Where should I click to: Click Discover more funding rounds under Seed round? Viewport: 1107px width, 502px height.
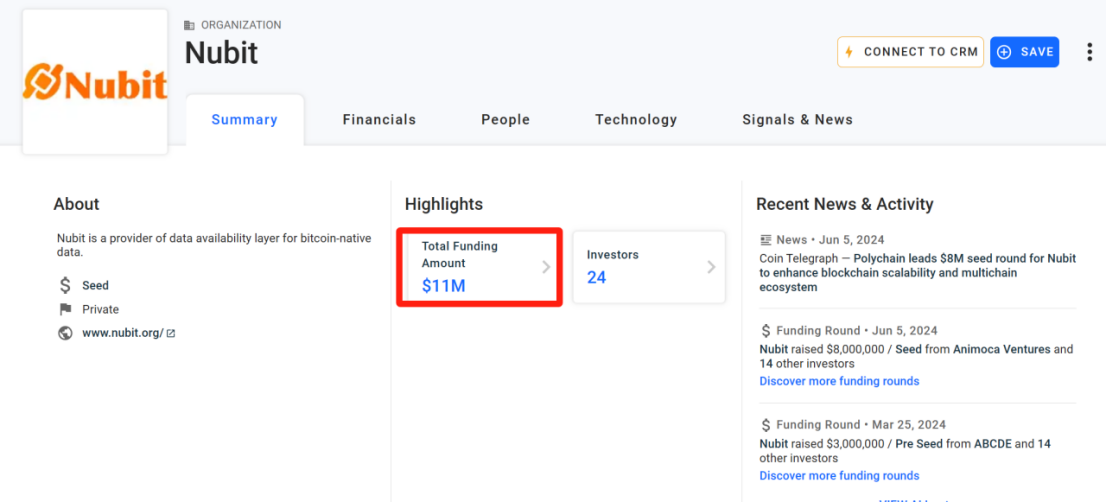(x=839, y=381)
